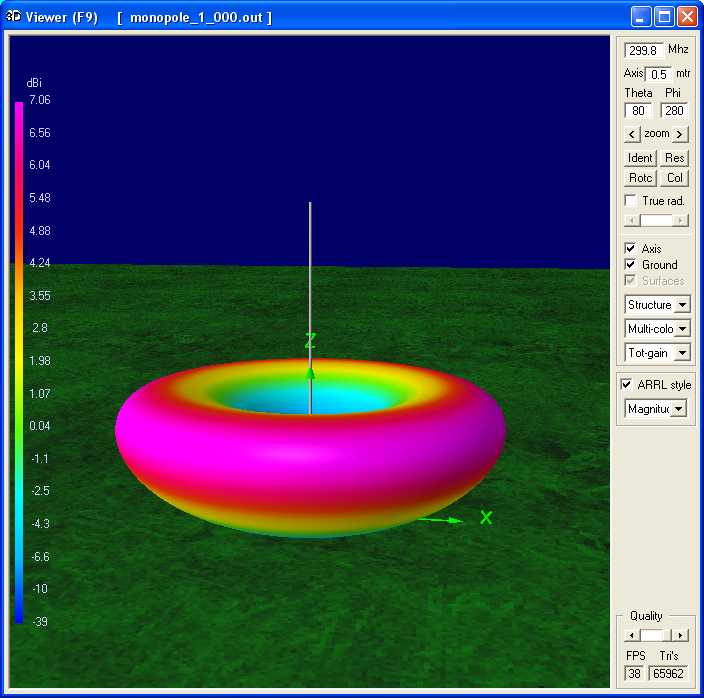Click the Col color button

675,178
